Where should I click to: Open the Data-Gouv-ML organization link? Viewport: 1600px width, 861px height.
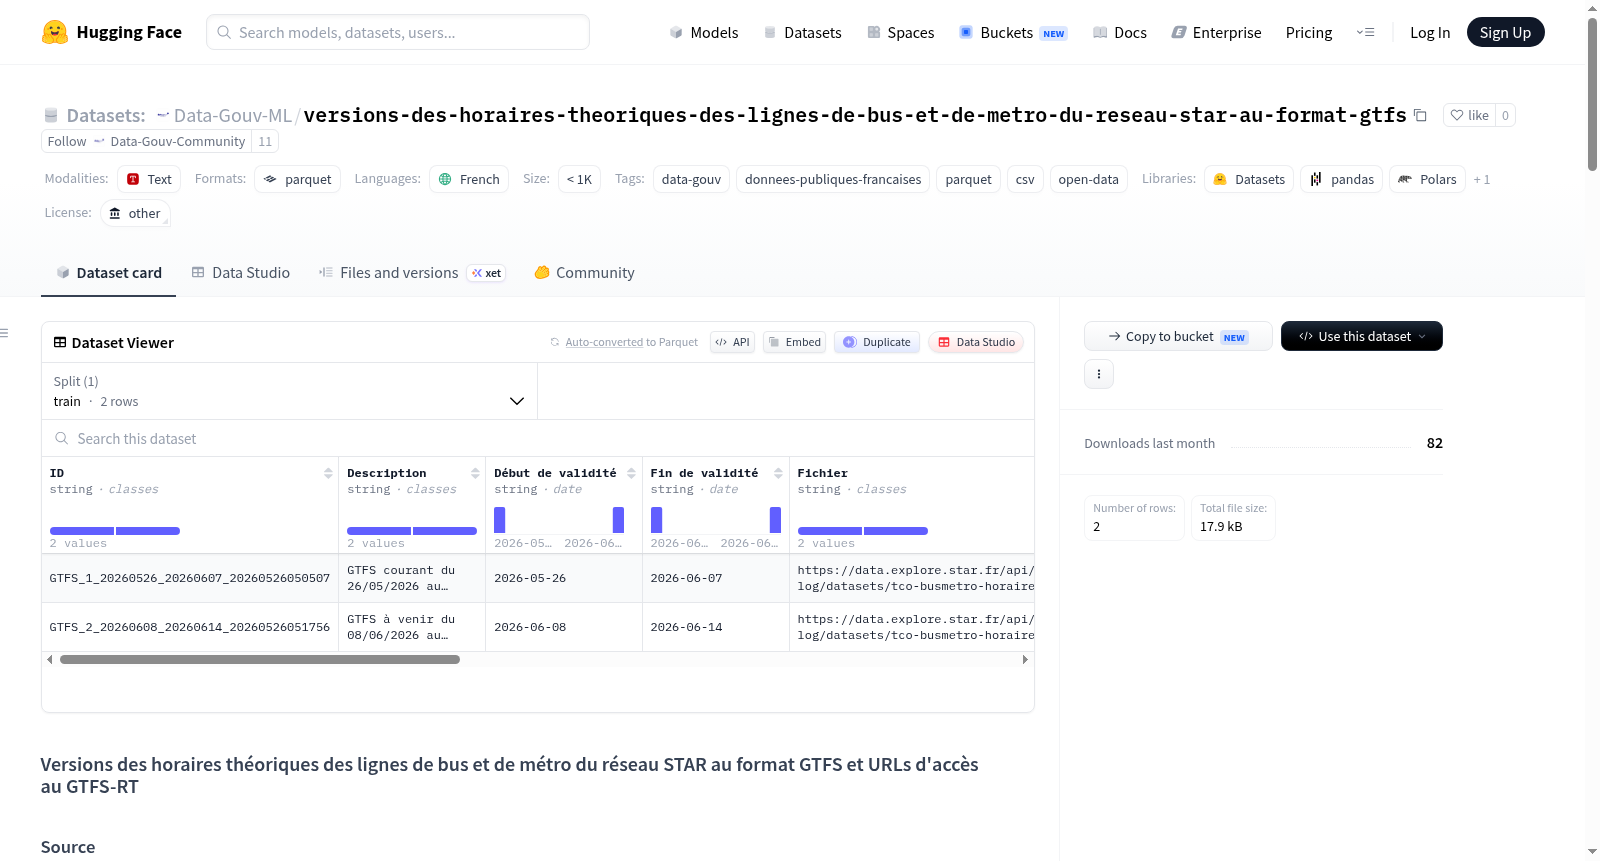point(233,115)
